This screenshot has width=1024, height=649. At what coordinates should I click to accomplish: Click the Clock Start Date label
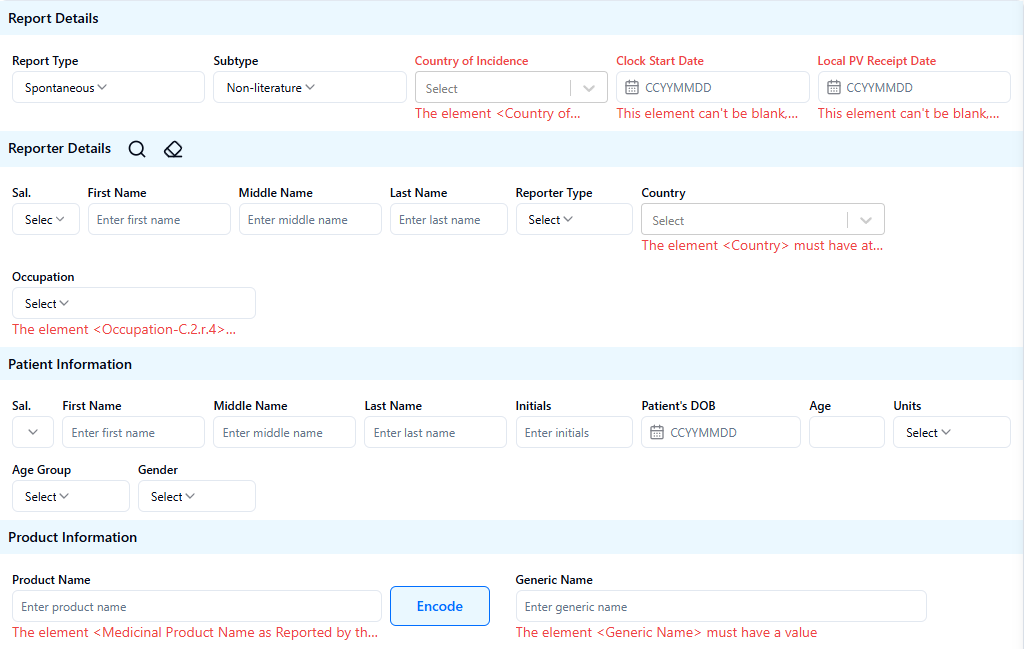point(660,61)
